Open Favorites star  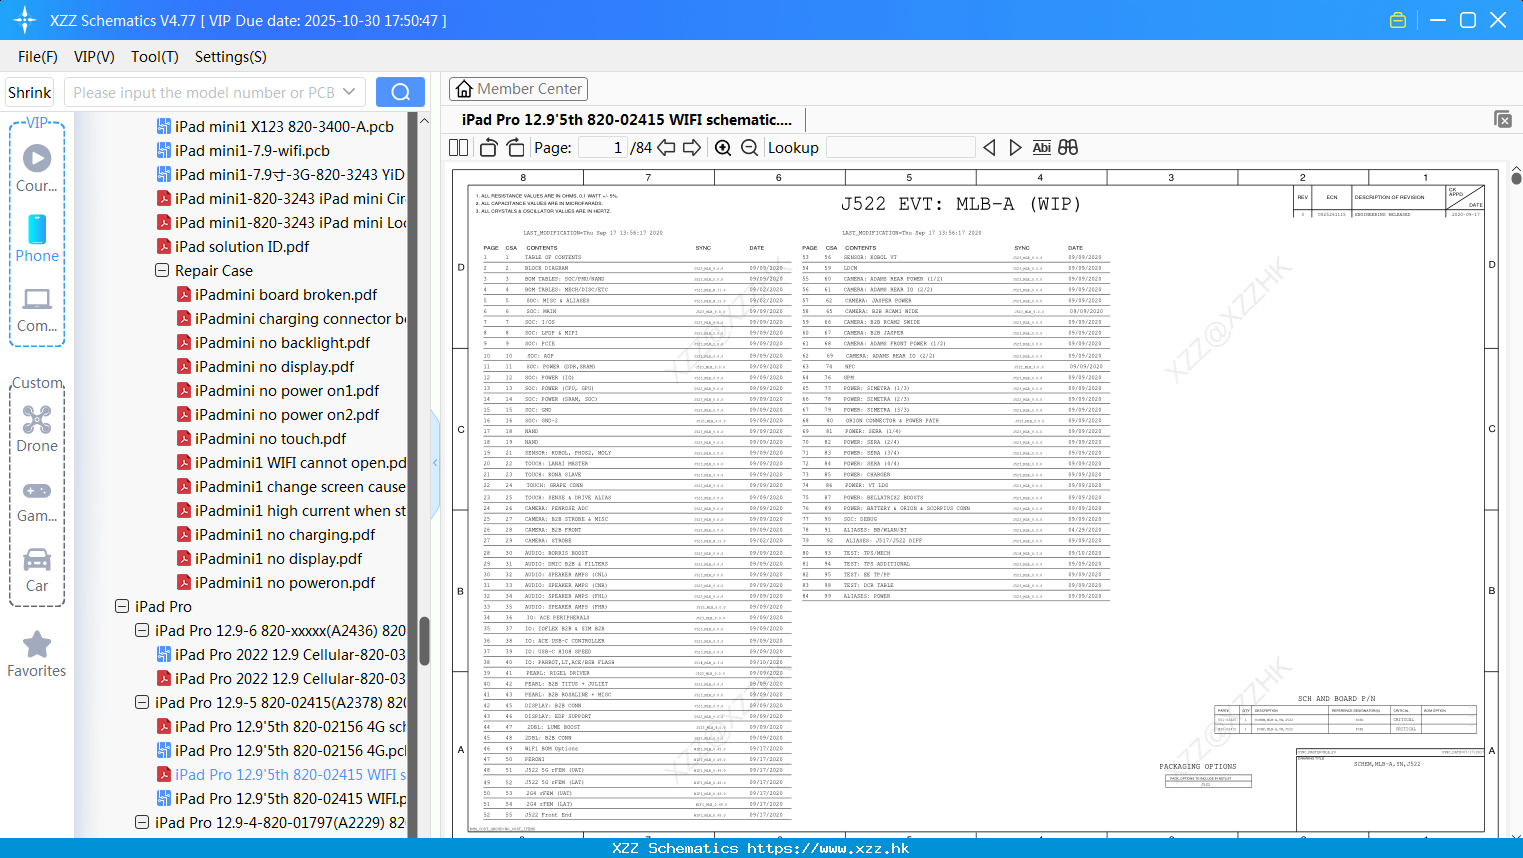[x=37, y=654]
